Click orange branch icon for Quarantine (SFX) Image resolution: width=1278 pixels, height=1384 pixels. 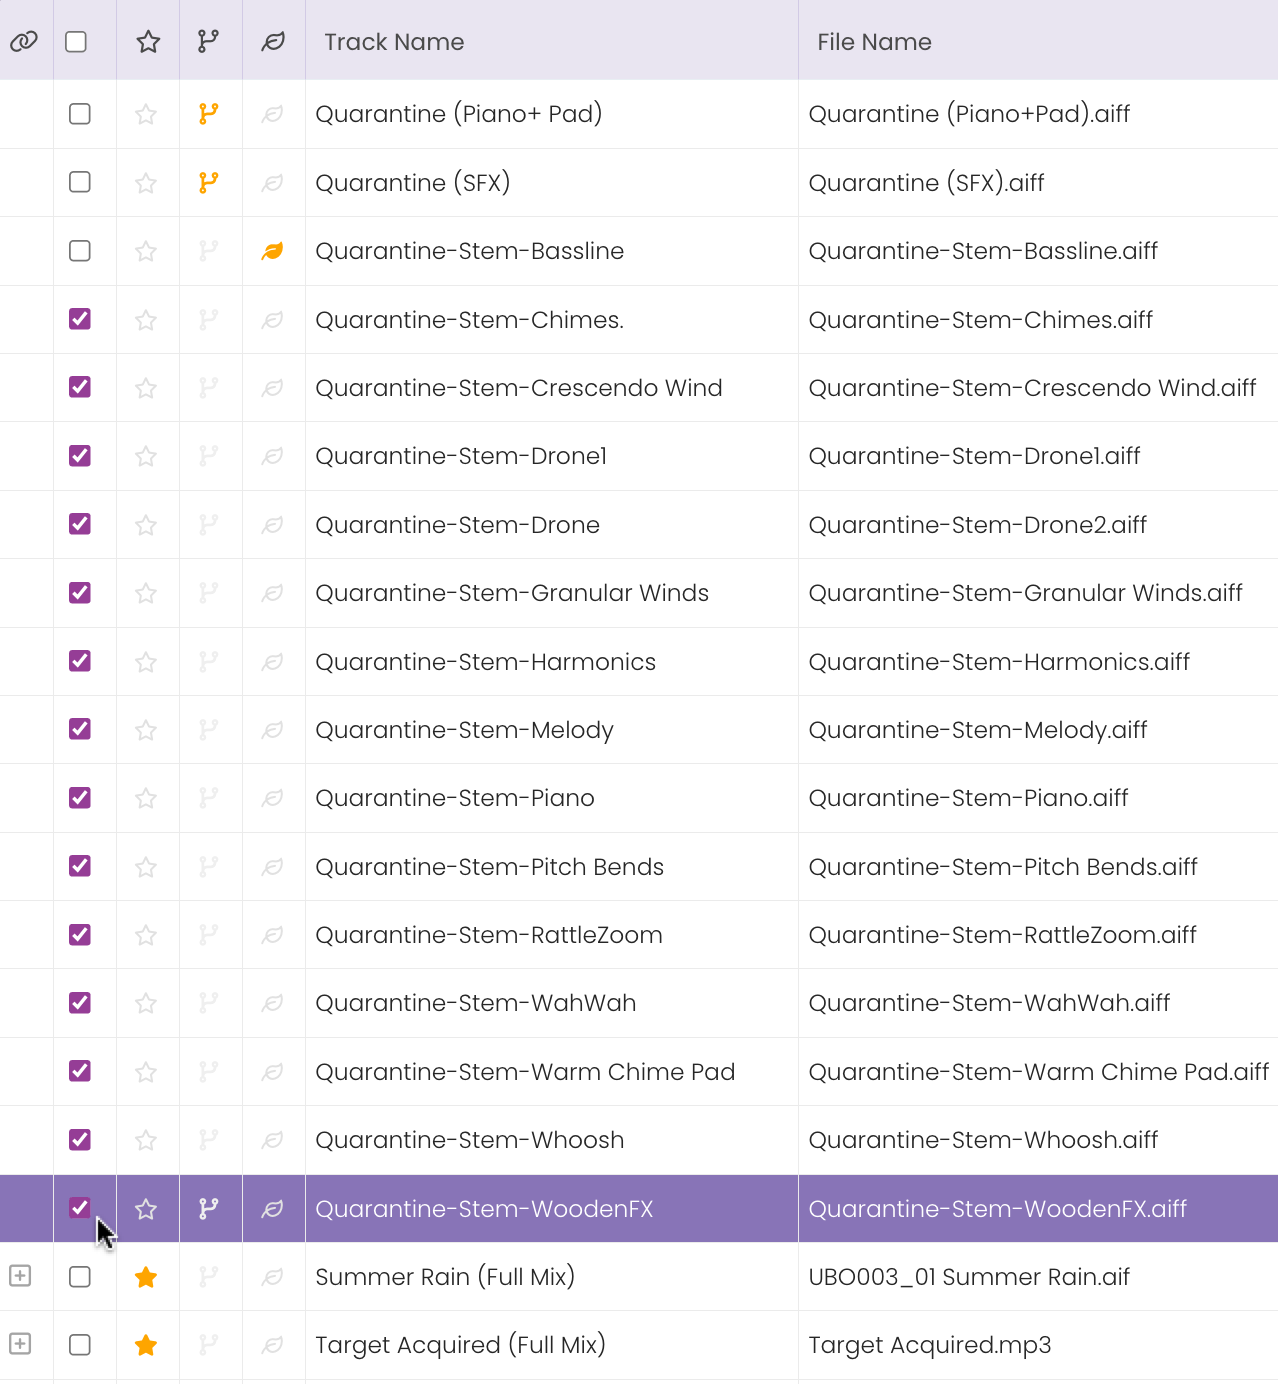[208, 183]
